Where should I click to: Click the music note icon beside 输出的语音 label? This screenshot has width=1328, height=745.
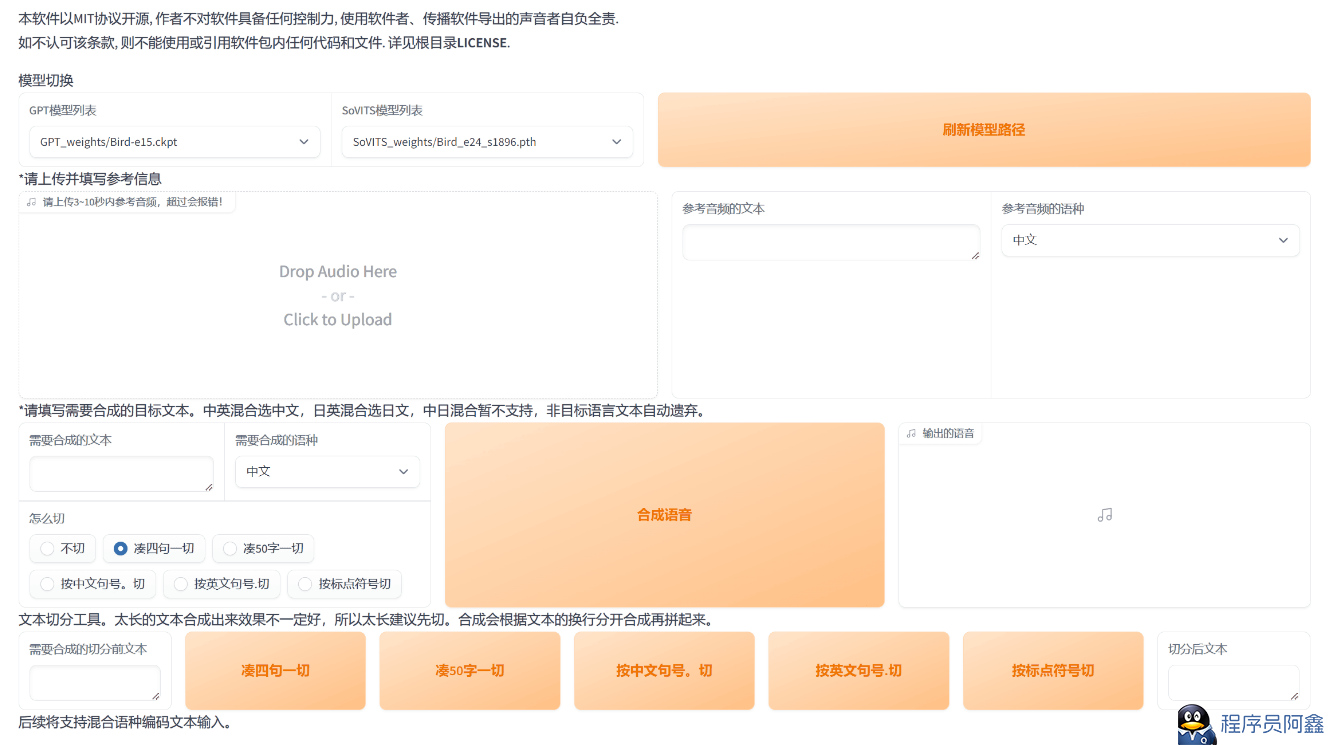click(x=911, y=433)
